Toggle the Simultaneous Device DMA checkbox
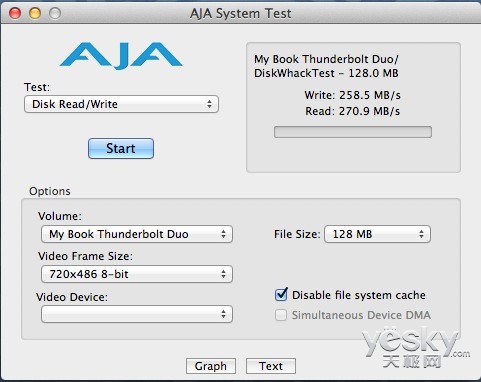 point(281,315)
